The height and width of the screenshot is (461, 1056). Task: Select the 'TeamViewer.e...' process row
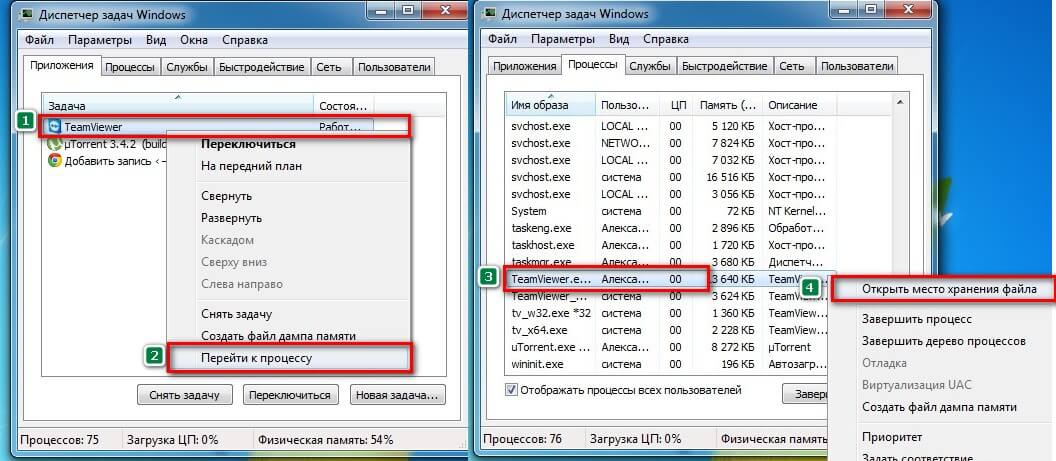(670, 279)
